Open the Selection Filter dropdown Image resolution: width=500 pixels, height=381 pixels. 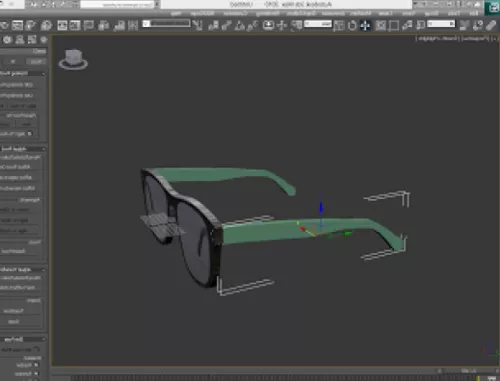441,24
